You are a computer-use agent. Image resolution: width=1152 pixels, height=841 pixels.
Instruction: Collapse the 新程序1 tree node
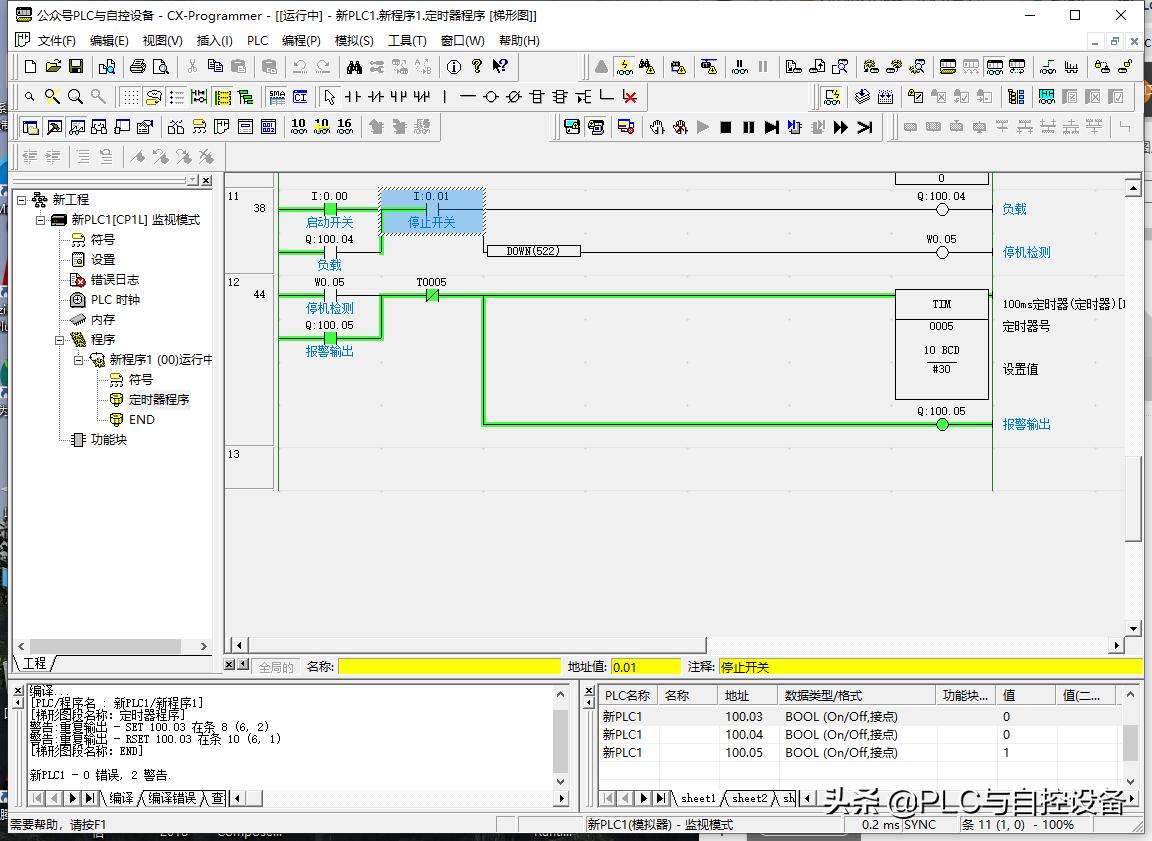coord(79,359)
